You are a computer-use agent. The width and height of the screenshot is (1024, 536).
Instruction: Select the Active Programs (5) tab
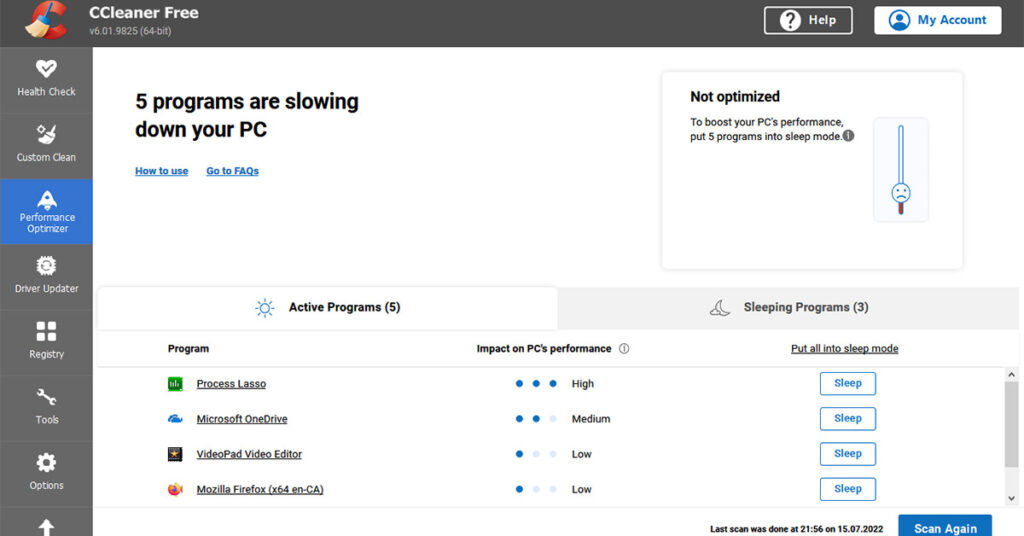click(x=328, y=308)
